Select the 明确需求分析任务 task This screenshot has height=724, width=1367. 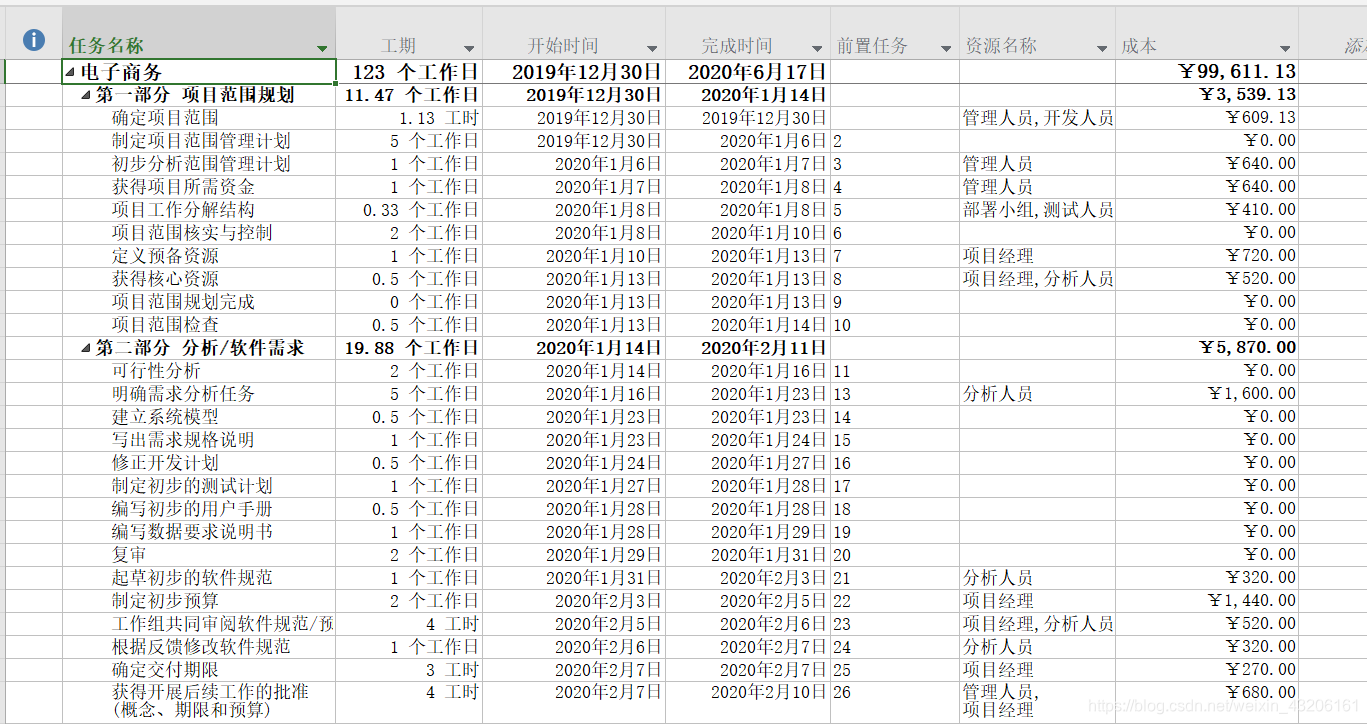(183, 394)
